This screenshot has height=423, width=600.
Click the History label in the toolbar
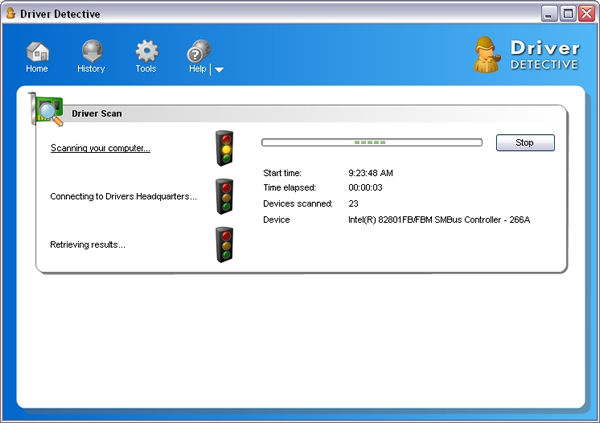(91, 69)
